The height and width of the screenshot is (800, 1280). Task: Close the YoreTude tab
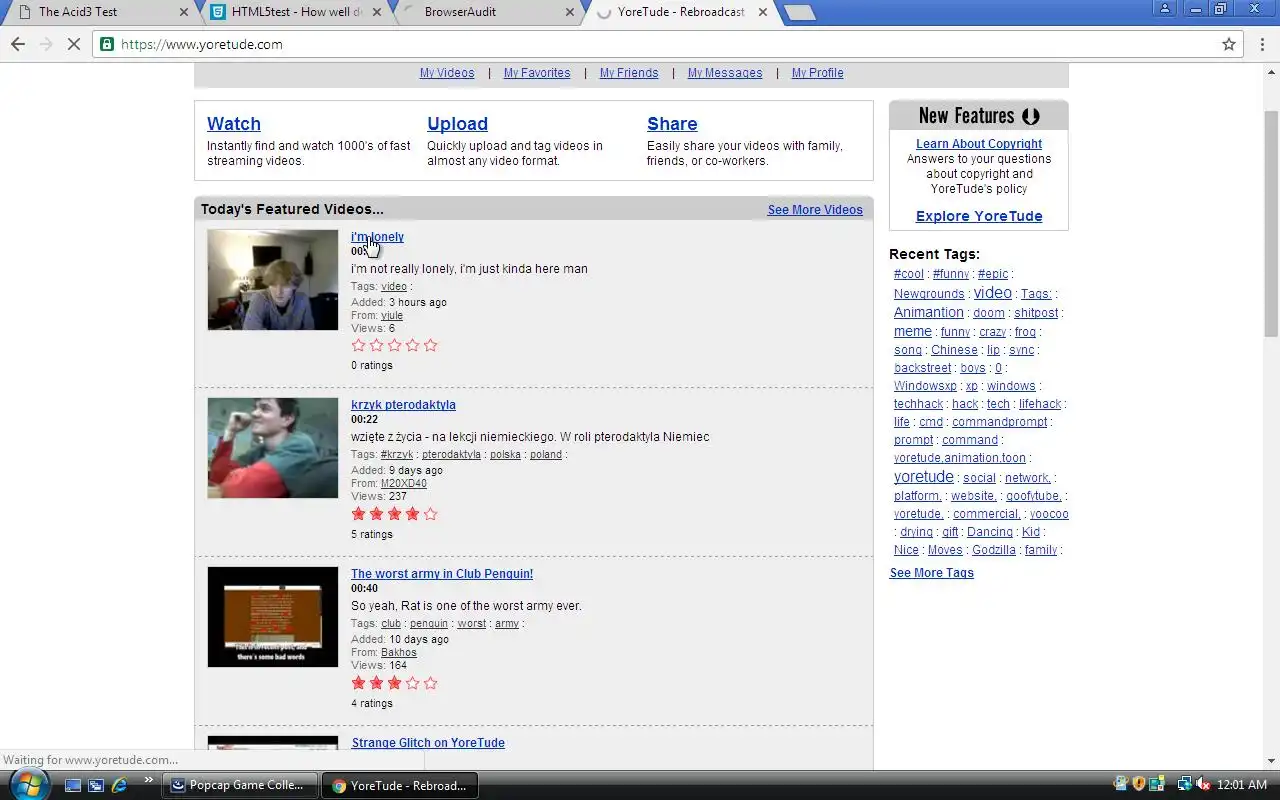point(762,12)
